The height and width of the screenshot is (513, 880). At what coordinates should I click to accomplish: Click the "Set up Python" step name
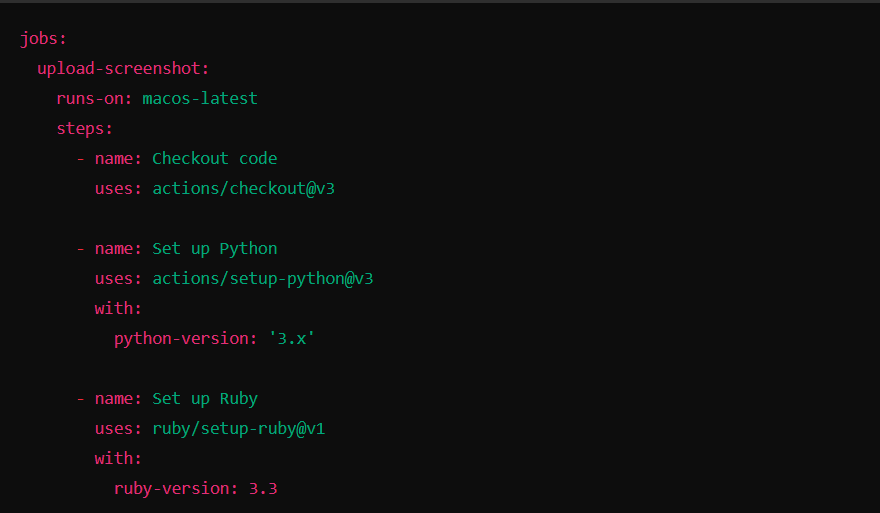[214, 248]
